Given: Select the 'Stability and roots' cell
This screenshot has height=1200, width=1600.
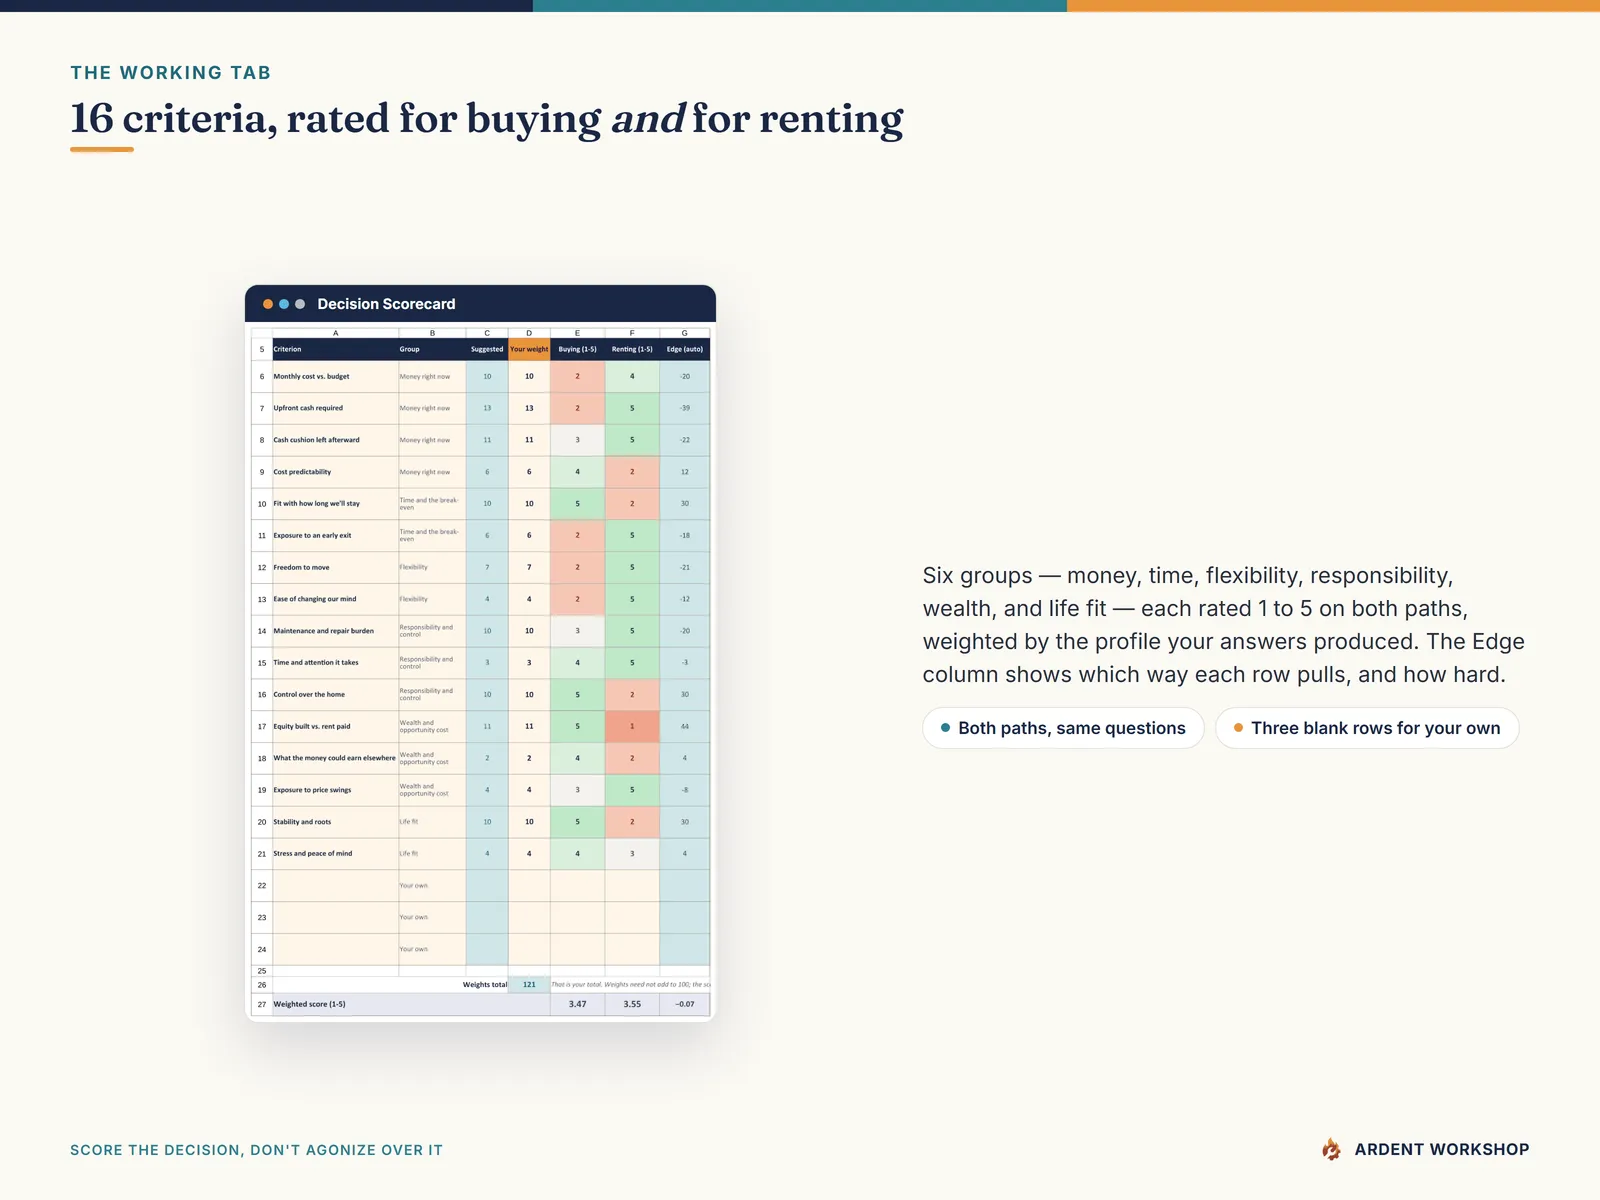Looking at the screenshot, I should 335,822.
